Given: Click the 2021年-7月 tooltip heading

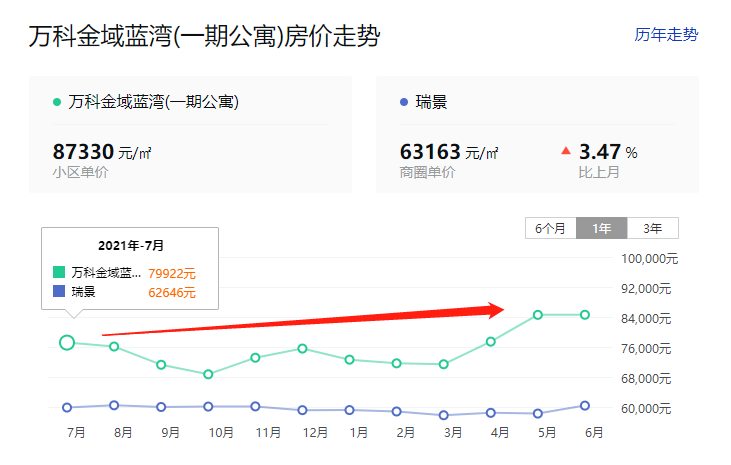Looking at the screenshot, I should pyautogui.click(x=131, y=245).
